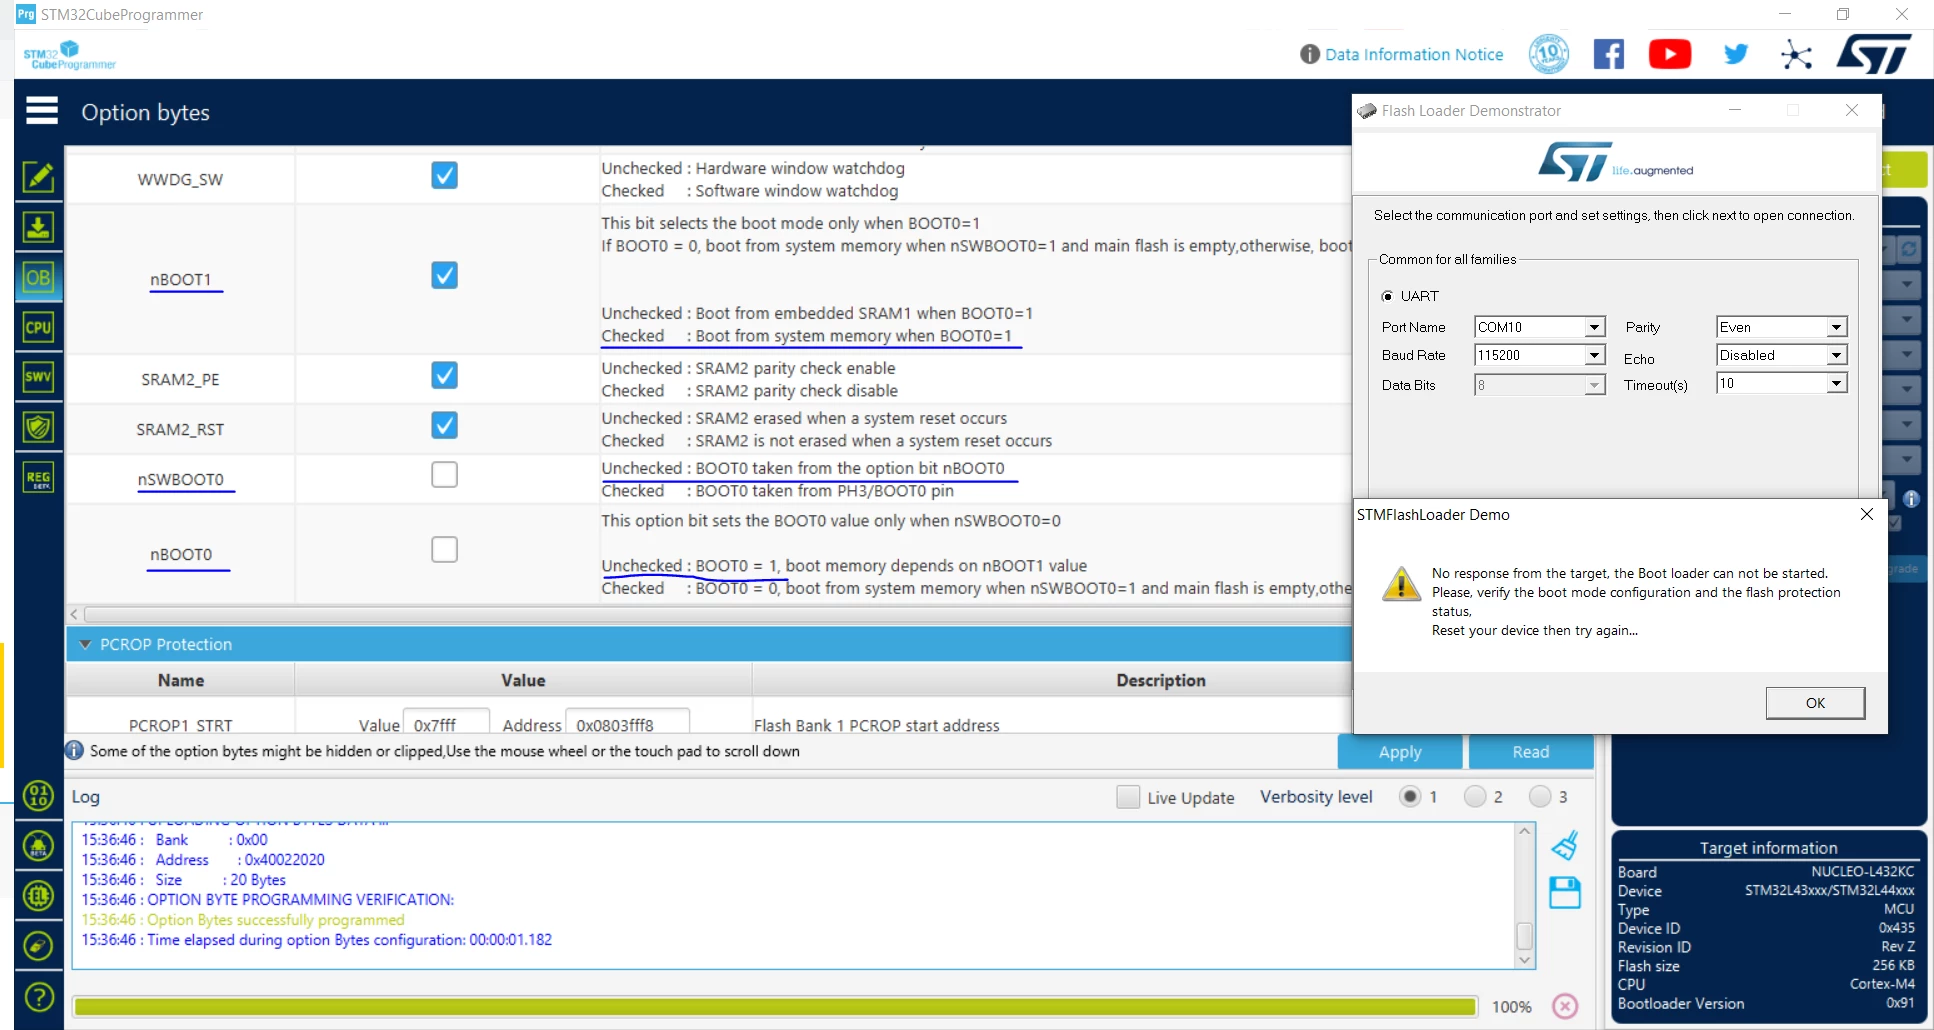Click the 10 years anniversary badge icon

1548,54
